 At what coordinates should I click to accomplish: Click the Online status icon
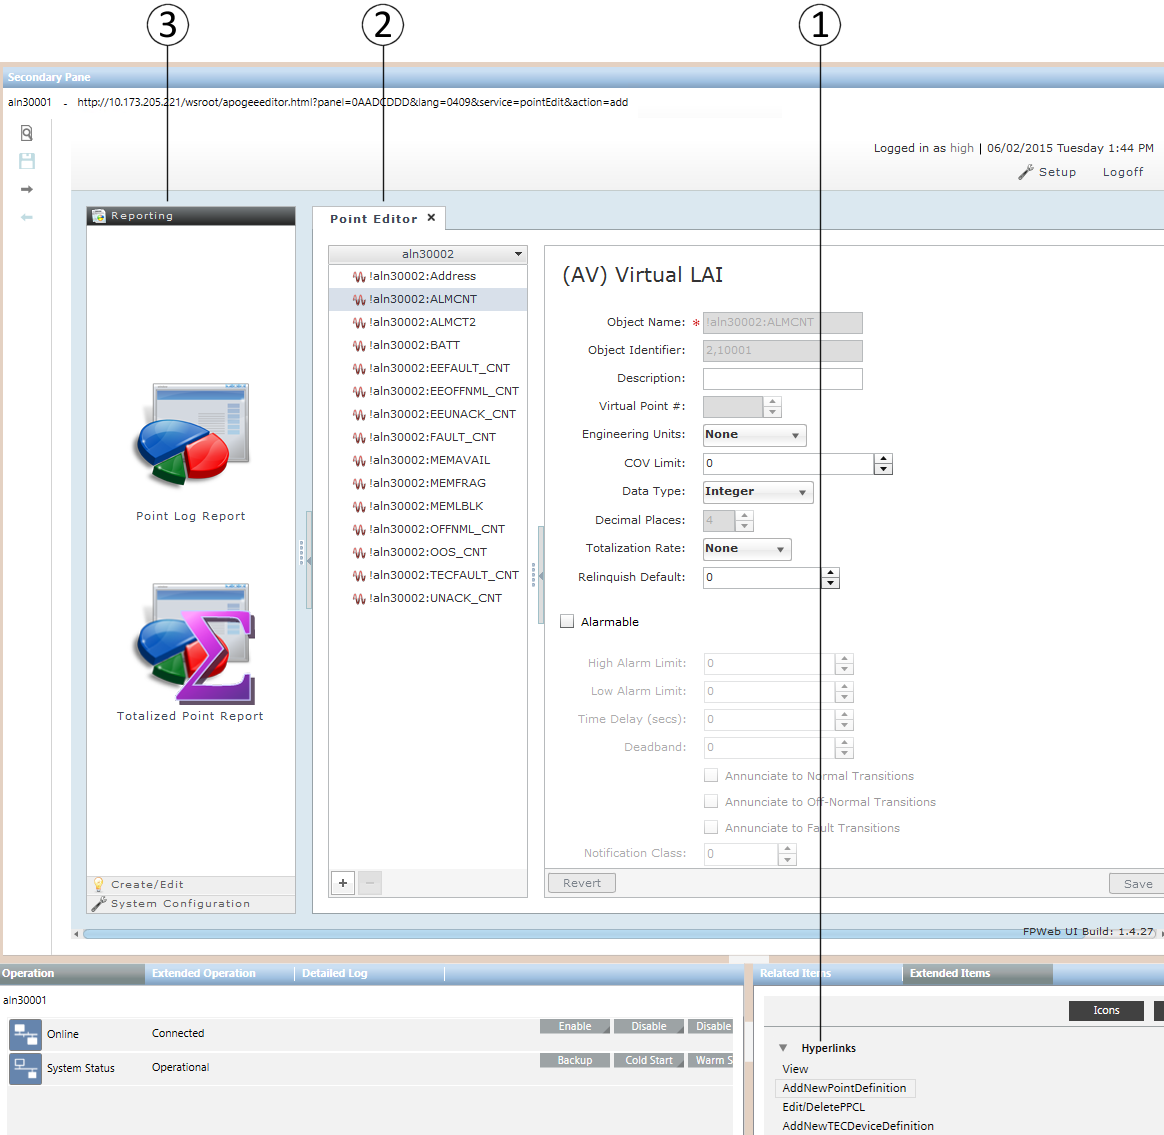(x=25, y=1034)
